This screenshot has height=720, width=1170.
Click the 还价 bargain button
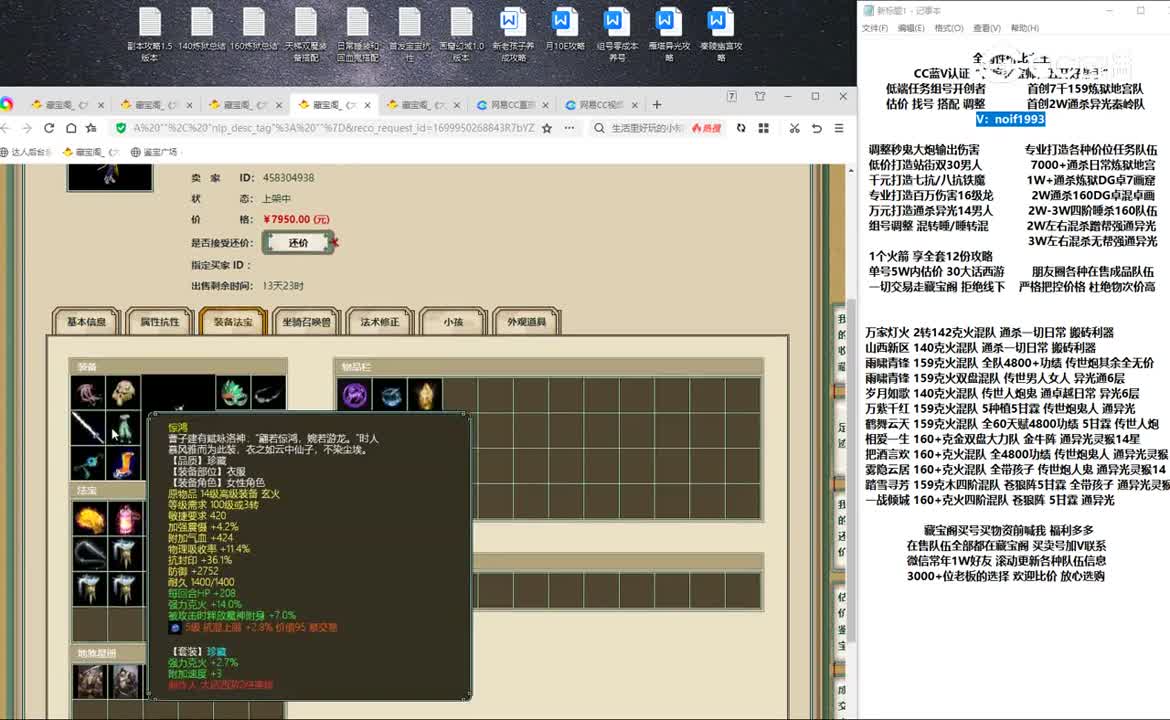298,242
